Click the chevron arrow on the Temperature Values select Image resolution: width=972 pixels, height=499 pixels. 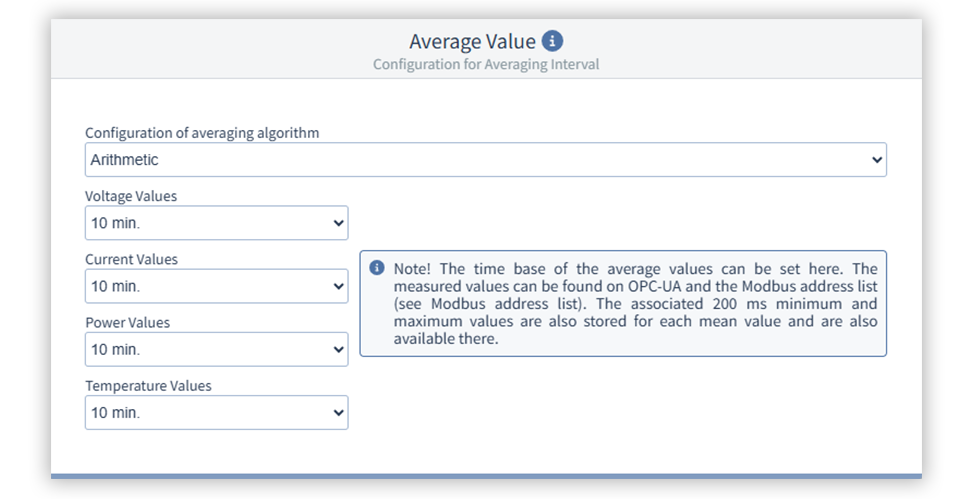click(338, 412)
